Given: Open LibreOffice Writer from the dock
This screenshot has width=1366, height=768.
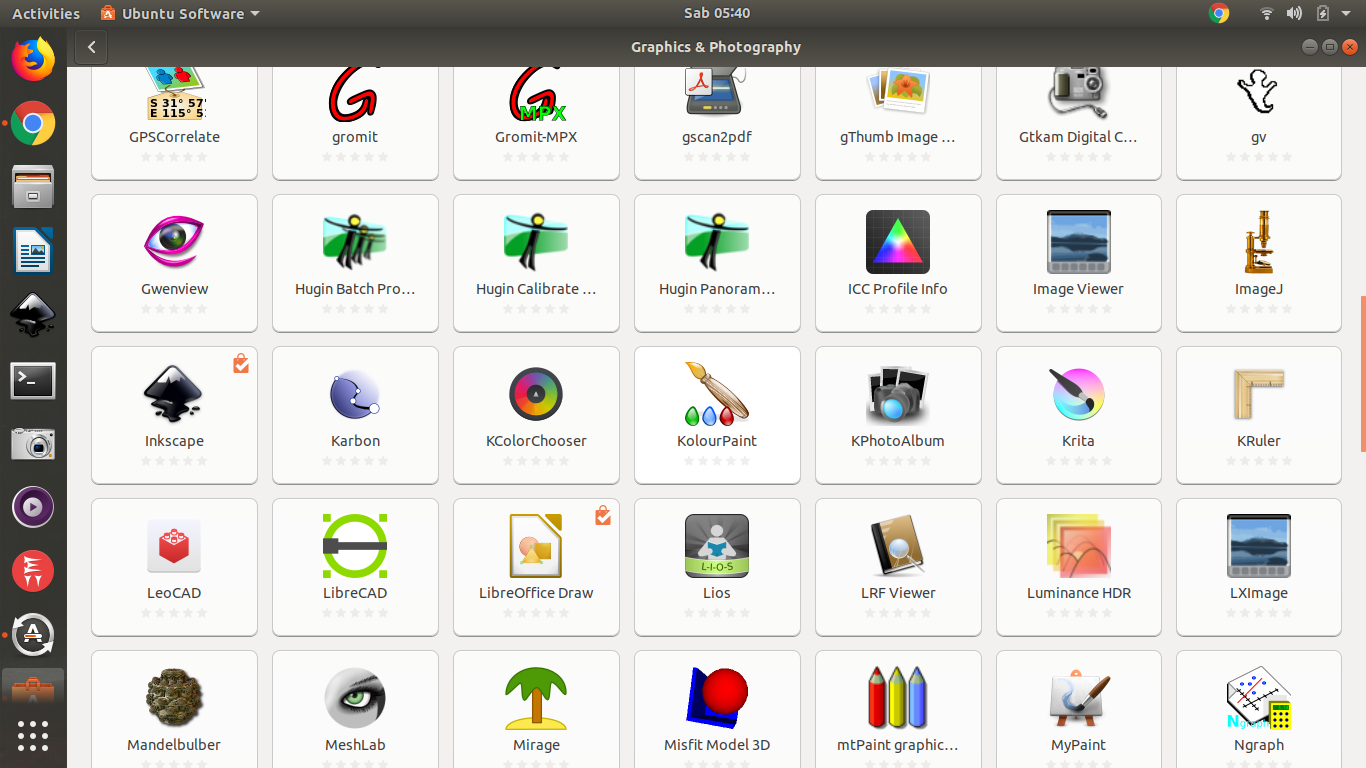Looking at the screenshot, I should click(33, 251).
